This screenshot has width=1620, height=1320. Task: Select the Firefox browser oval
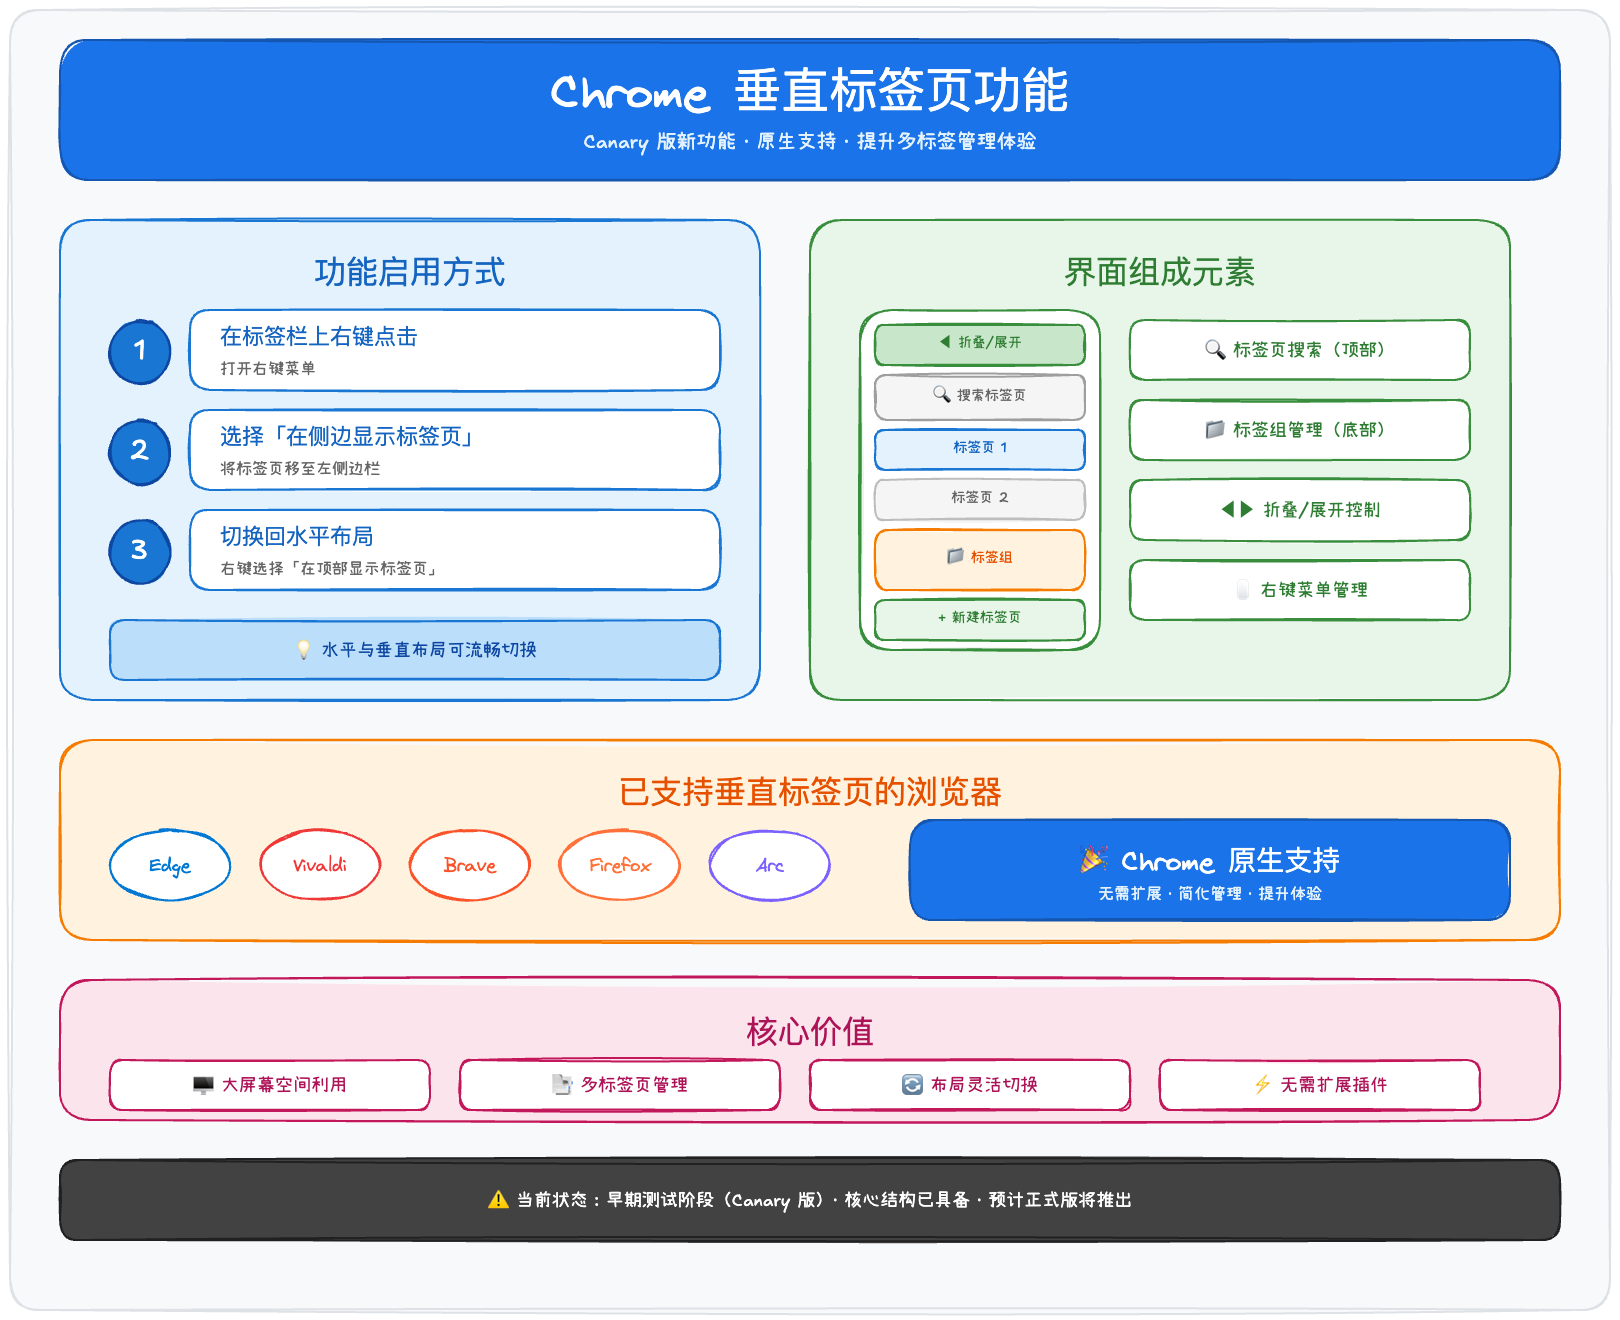click(x=619, y=865)
